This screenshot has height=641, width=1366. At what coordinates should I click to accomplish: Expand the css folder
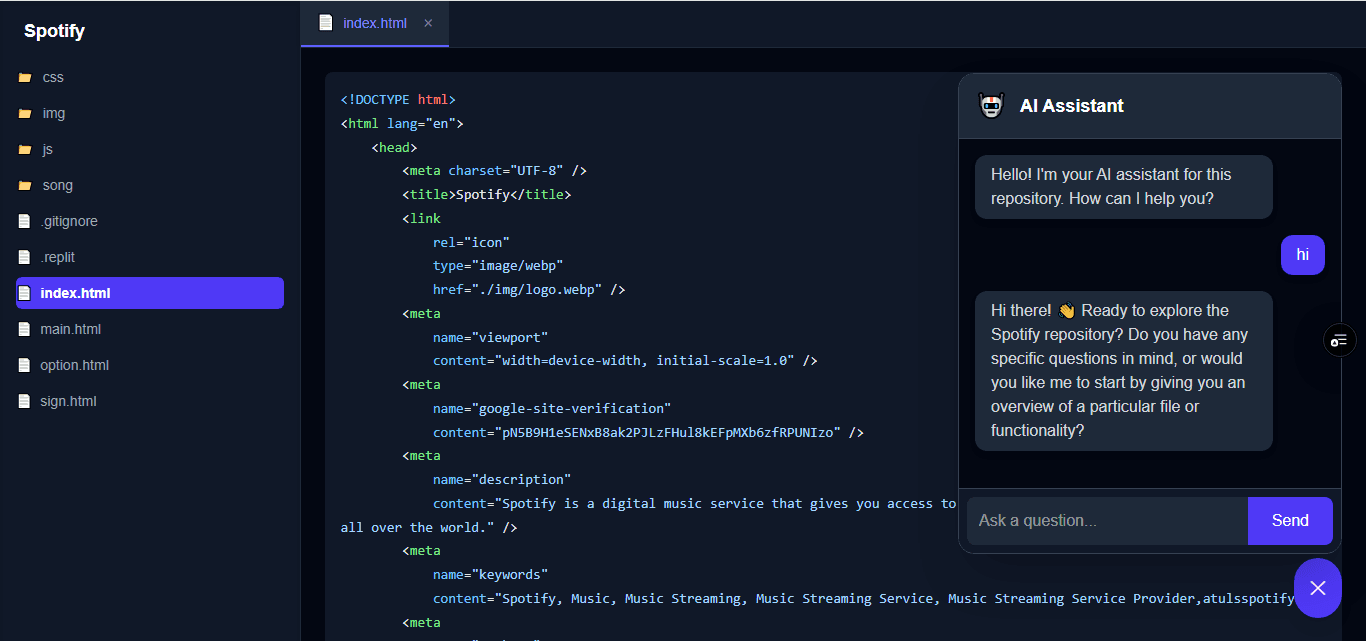(x=55, y=77)
